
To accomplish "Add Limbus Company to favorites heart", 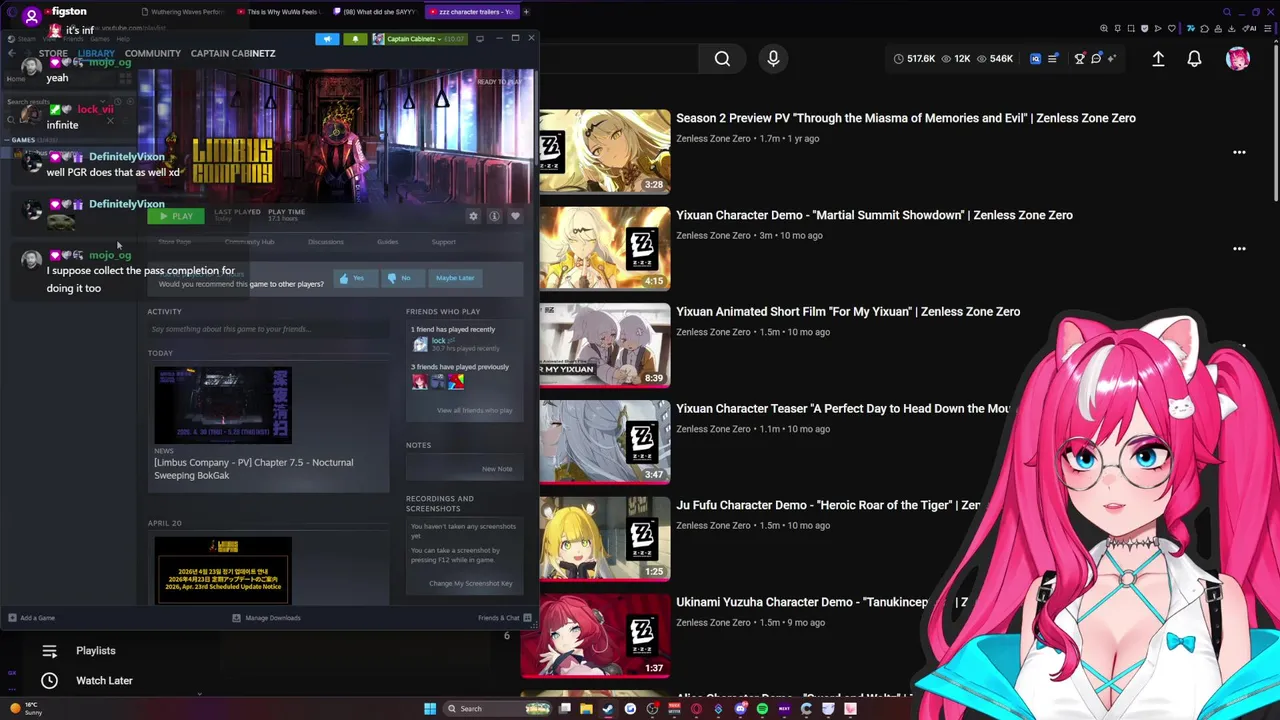I will tap(515, 216).
